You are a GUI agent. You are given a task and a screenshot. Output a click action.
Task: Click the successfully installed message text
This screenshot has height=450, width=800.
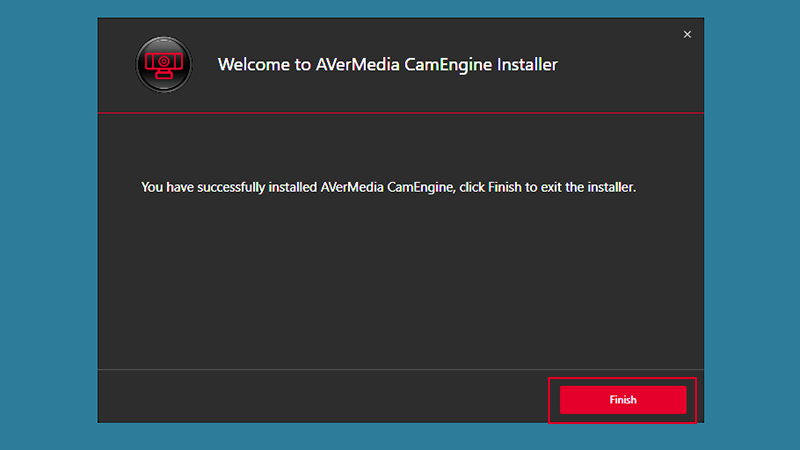pyautogui.click(x=389, y=187)
